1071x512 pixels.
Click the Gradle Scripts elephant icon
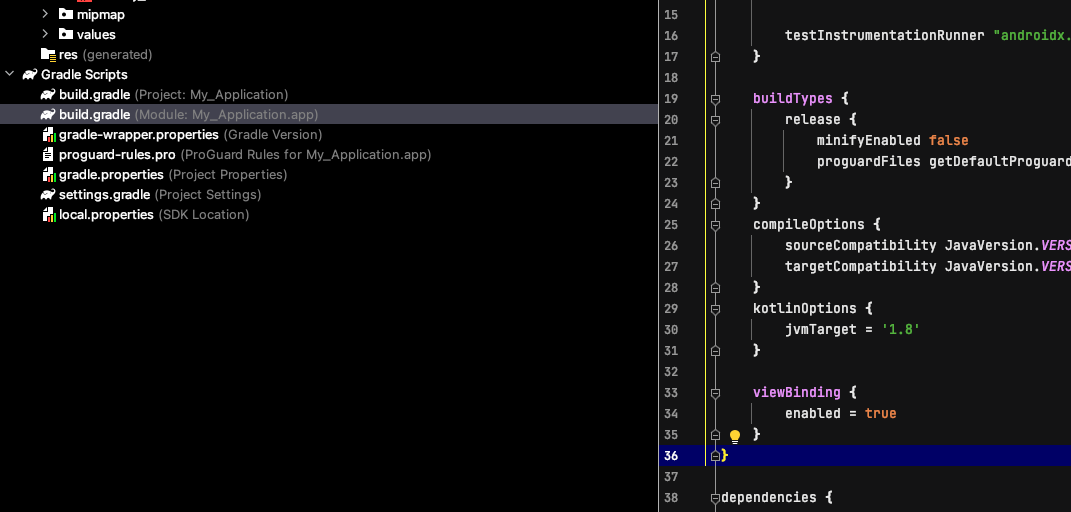(x=29, y=74)
